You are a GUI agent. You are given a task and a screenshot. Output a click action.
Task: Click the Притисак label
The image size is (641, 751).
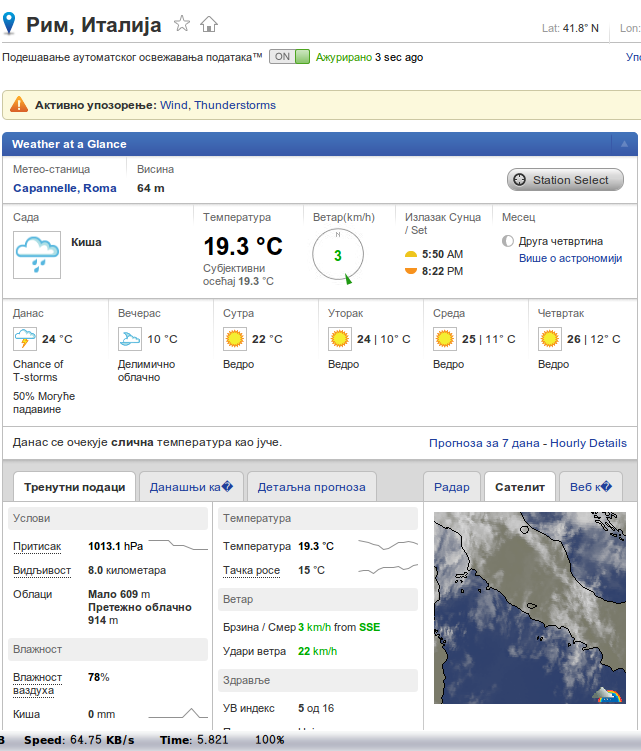(x=37, y=546)
